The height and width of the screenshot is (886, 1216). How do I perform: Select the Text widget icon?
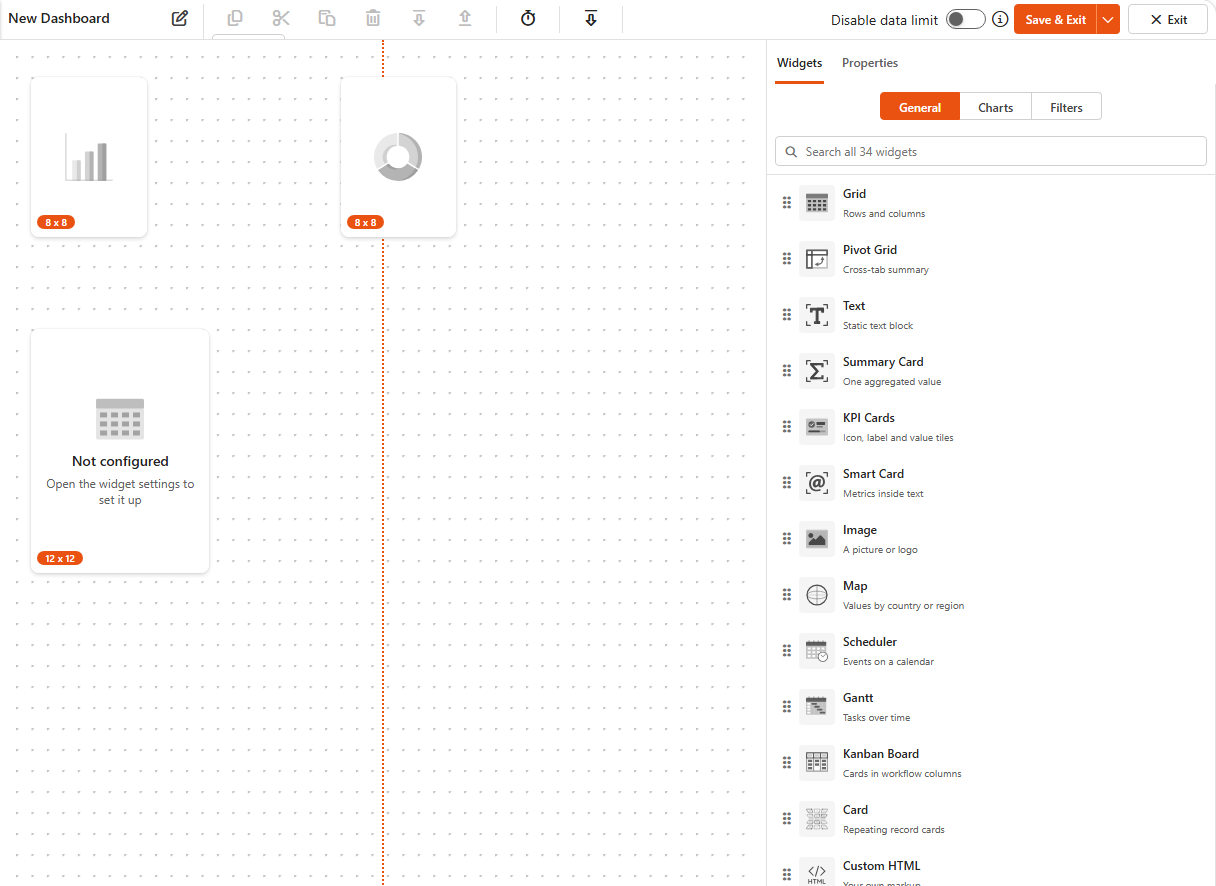[817, 314]
